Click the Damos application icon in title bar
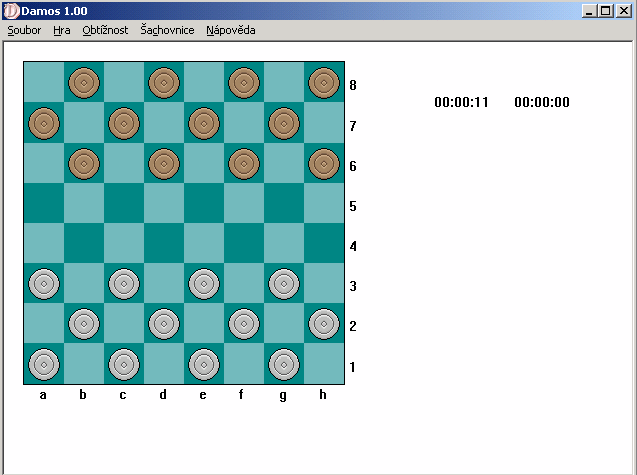 pos(11,11)
